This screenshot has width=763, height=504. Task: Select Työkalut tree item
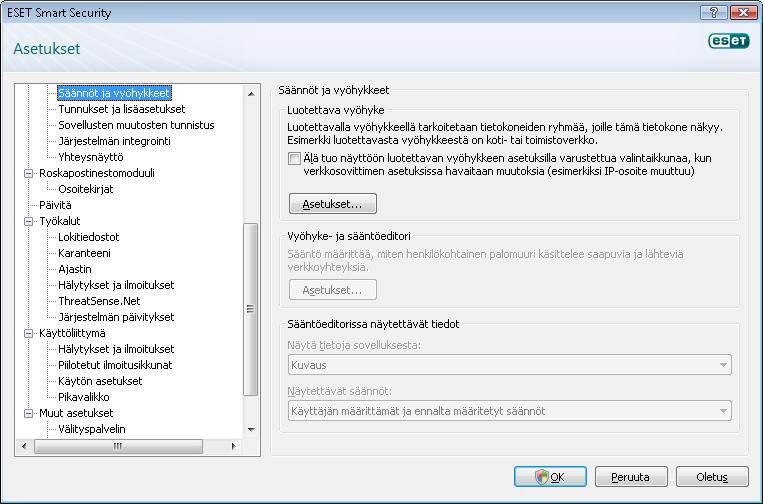coord(60,221)
